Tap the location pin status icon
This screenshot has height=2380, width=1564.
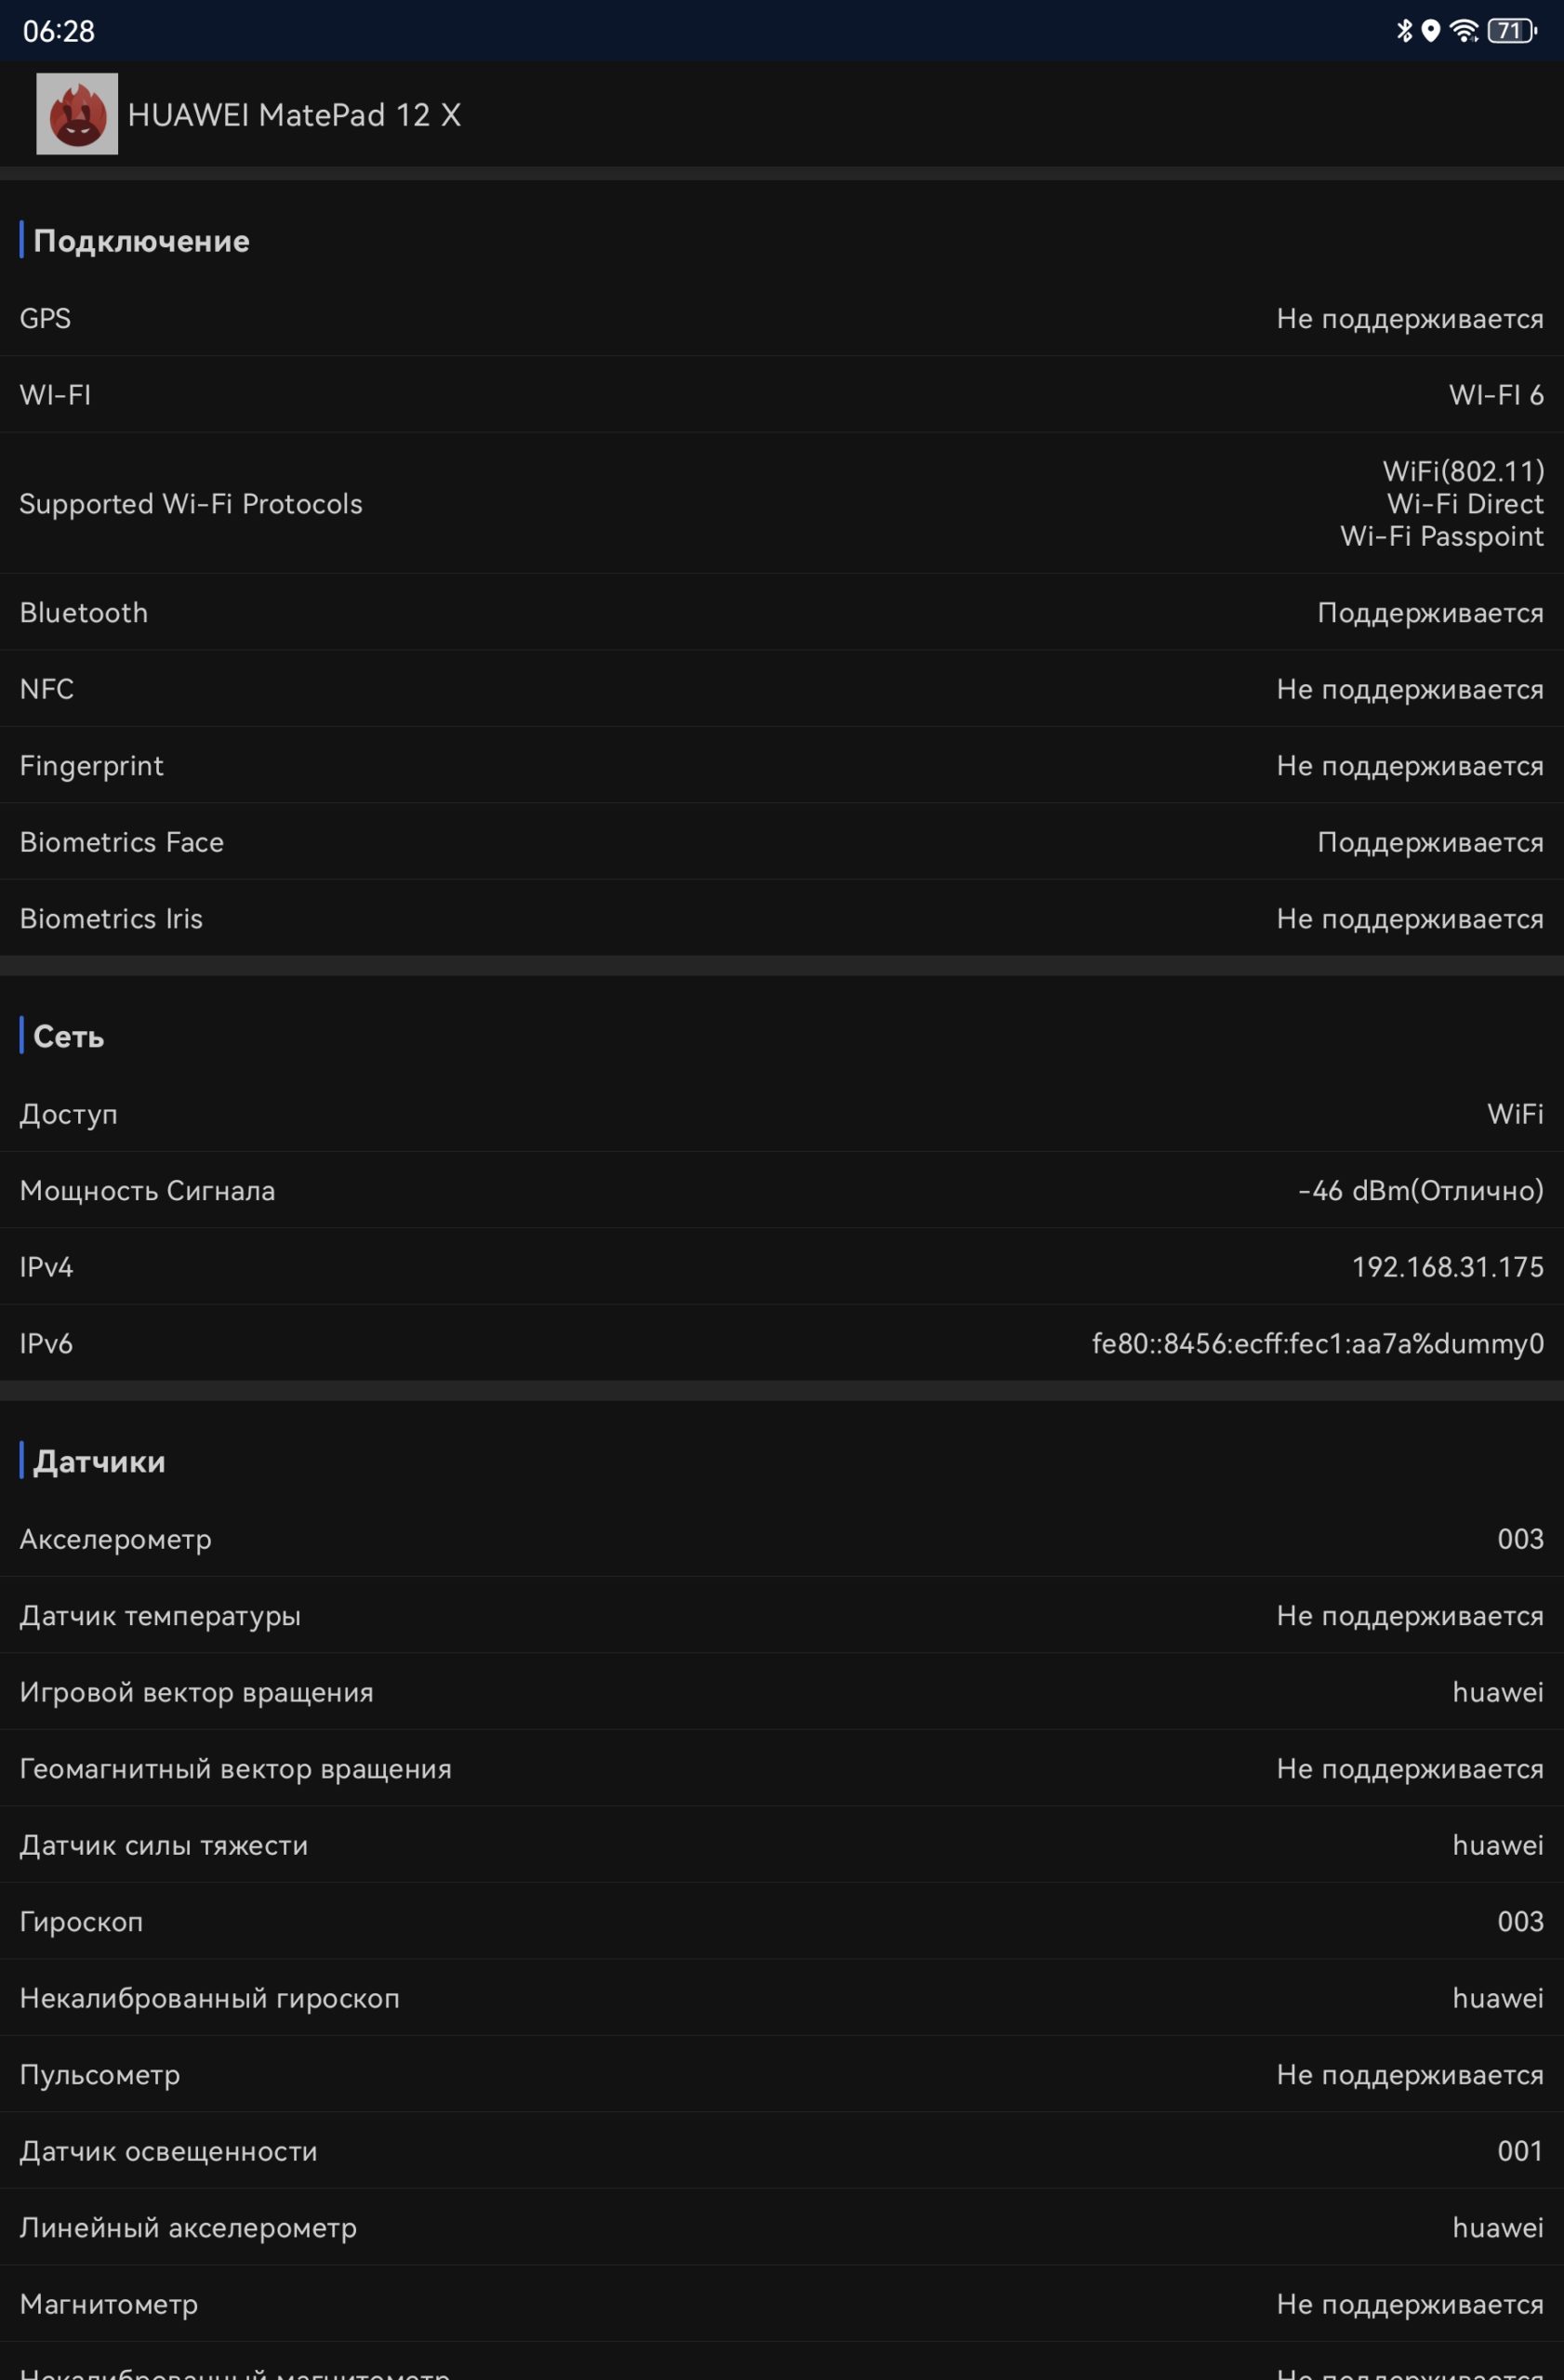pyautogui.click(x=1431, y=31)
